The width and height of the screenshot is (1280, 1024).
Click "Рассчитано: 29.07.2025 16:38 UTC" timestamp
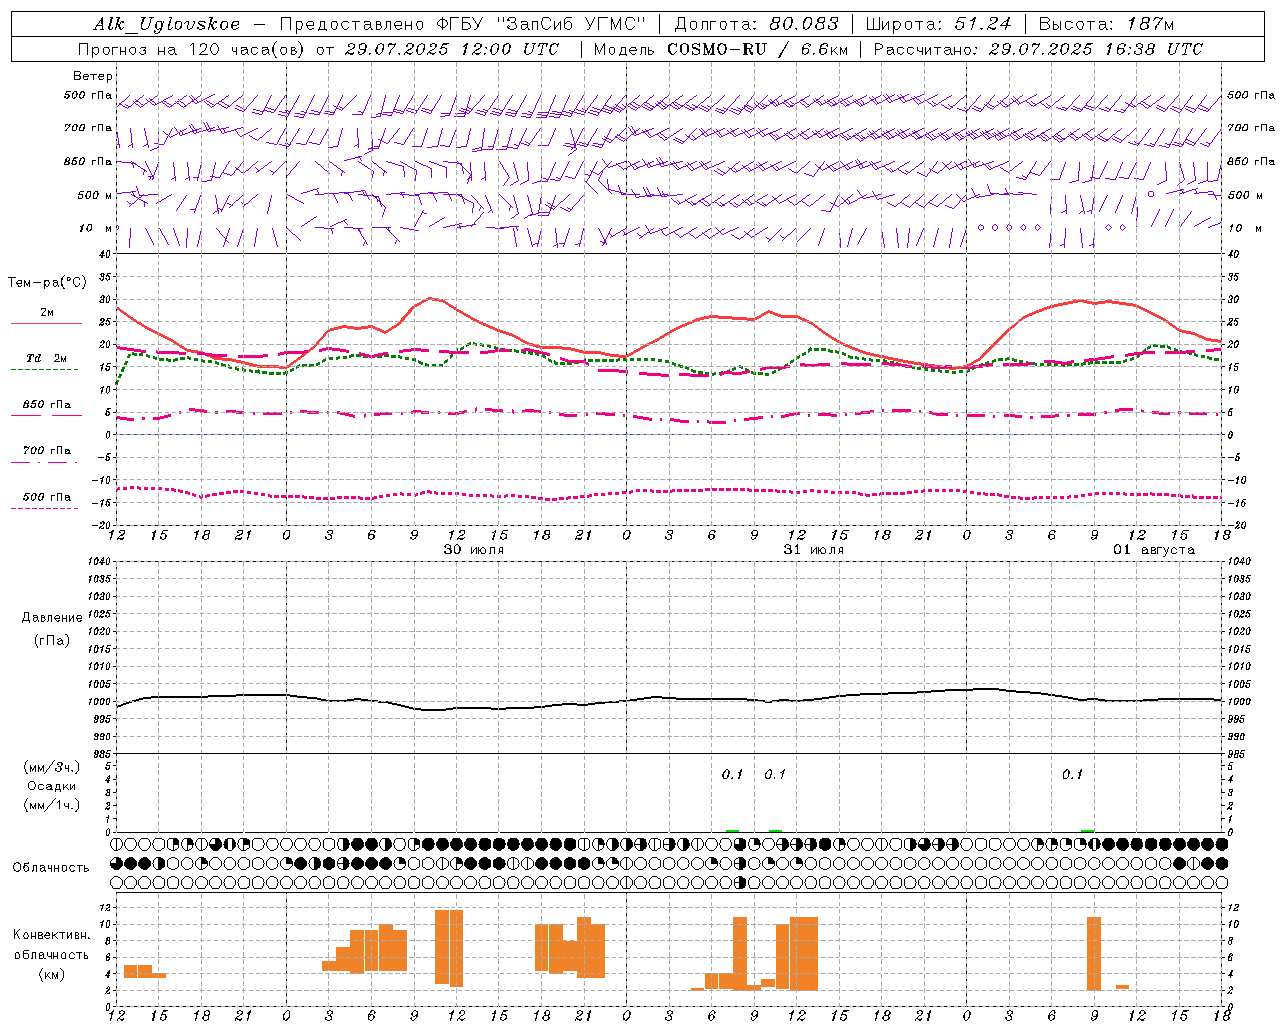pyautogui.click(x=1038, y=49)
